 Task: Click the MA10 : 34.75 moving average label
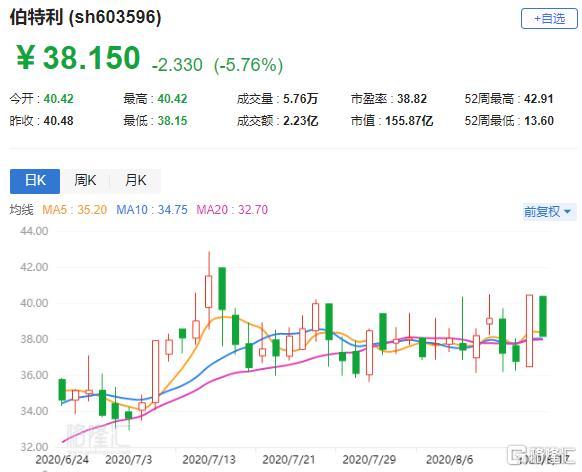pos(152,210)
